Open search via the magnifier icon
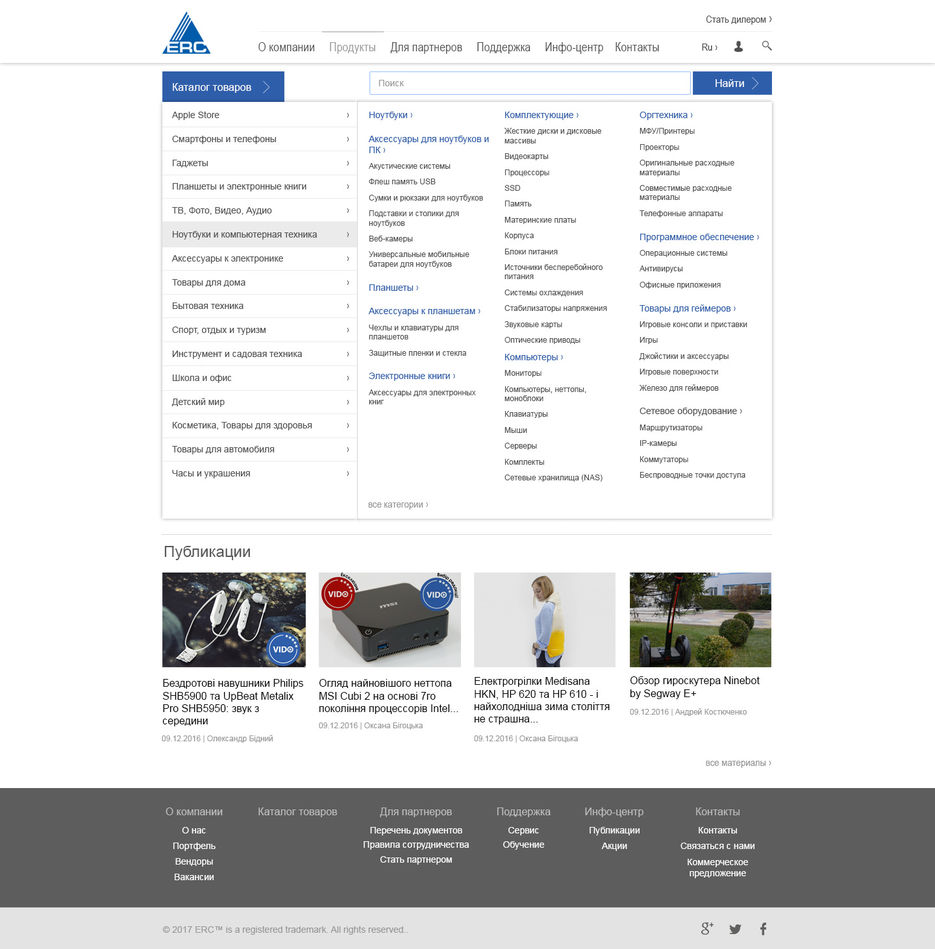Viewport: 935px width, 949px height. coord(766,46)
